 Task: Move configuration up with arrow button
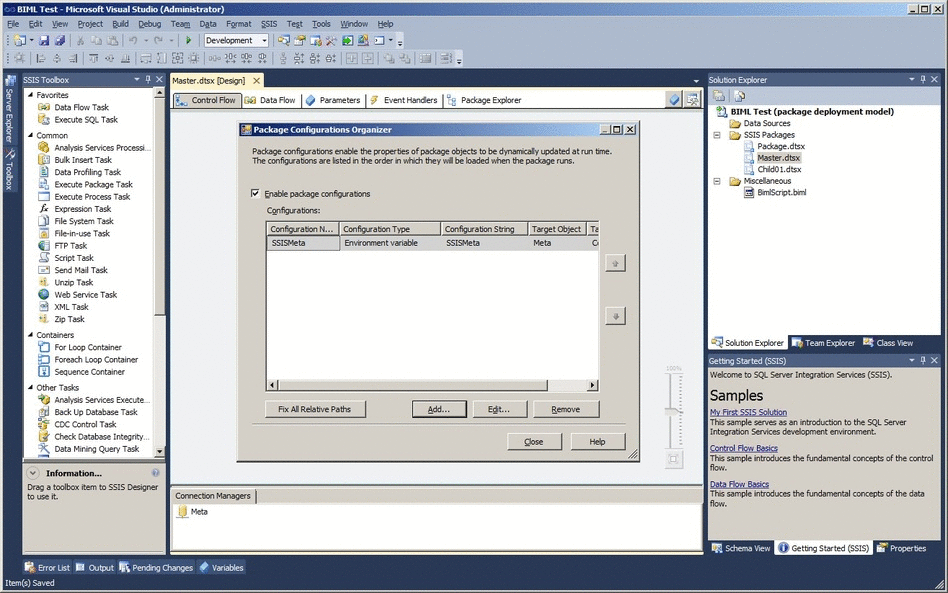[615, 263]
